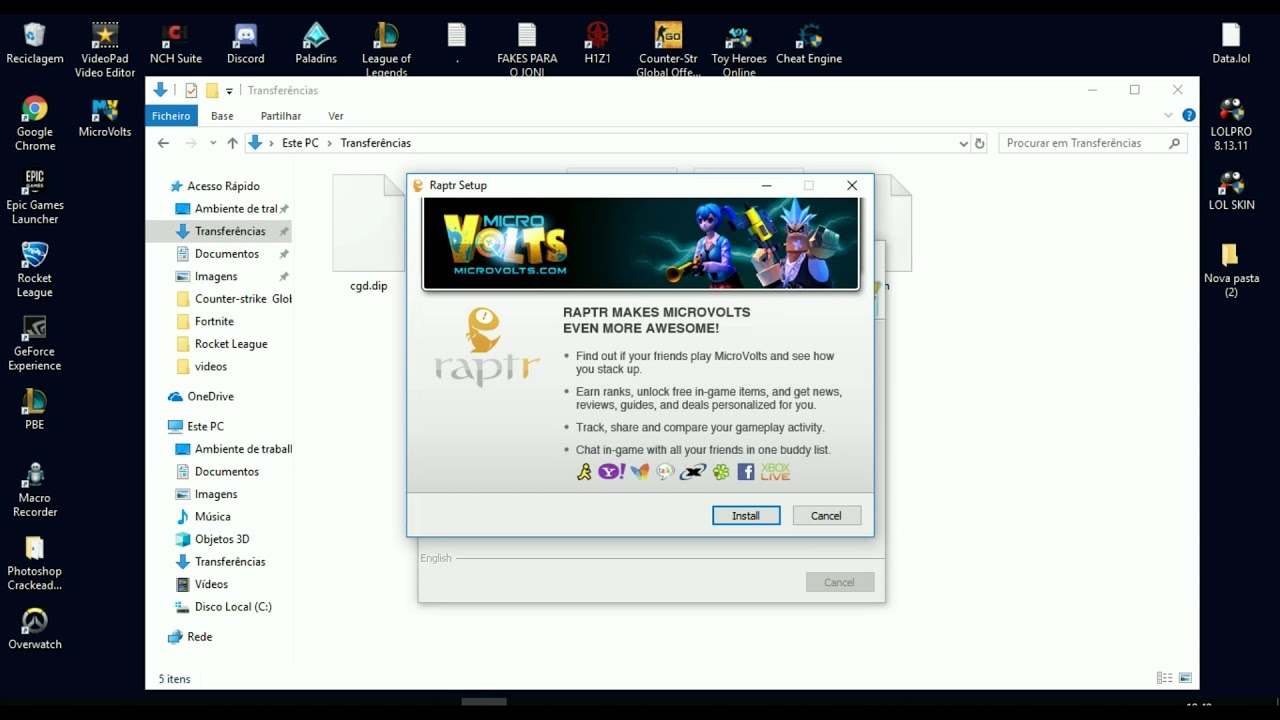Viewport: 1280px width, 720px height.
Task: Click the Explorer help question mark icon
Action: point(1189,115)
